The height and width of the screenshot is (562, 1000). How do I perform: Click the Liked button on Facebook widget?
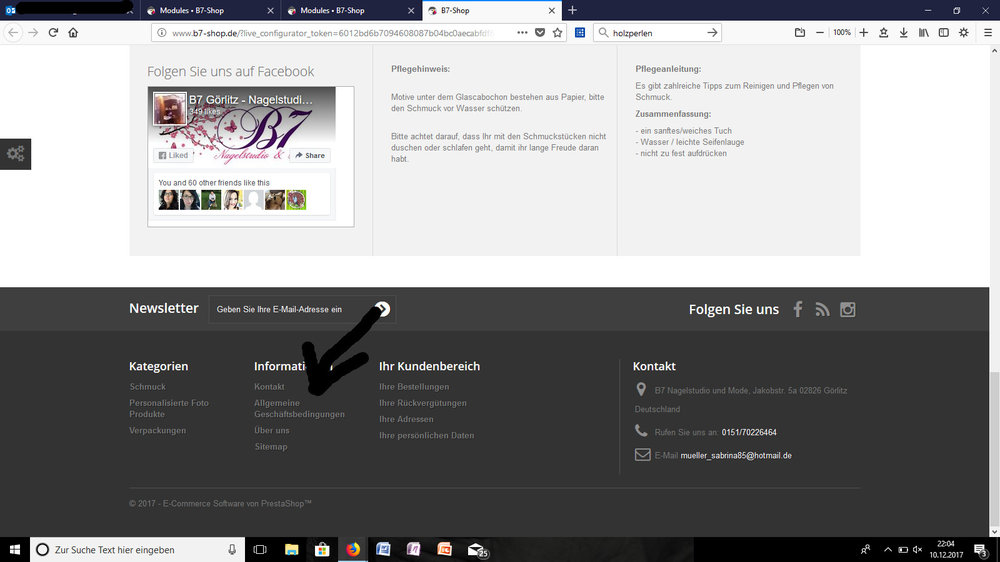(173, 155)
